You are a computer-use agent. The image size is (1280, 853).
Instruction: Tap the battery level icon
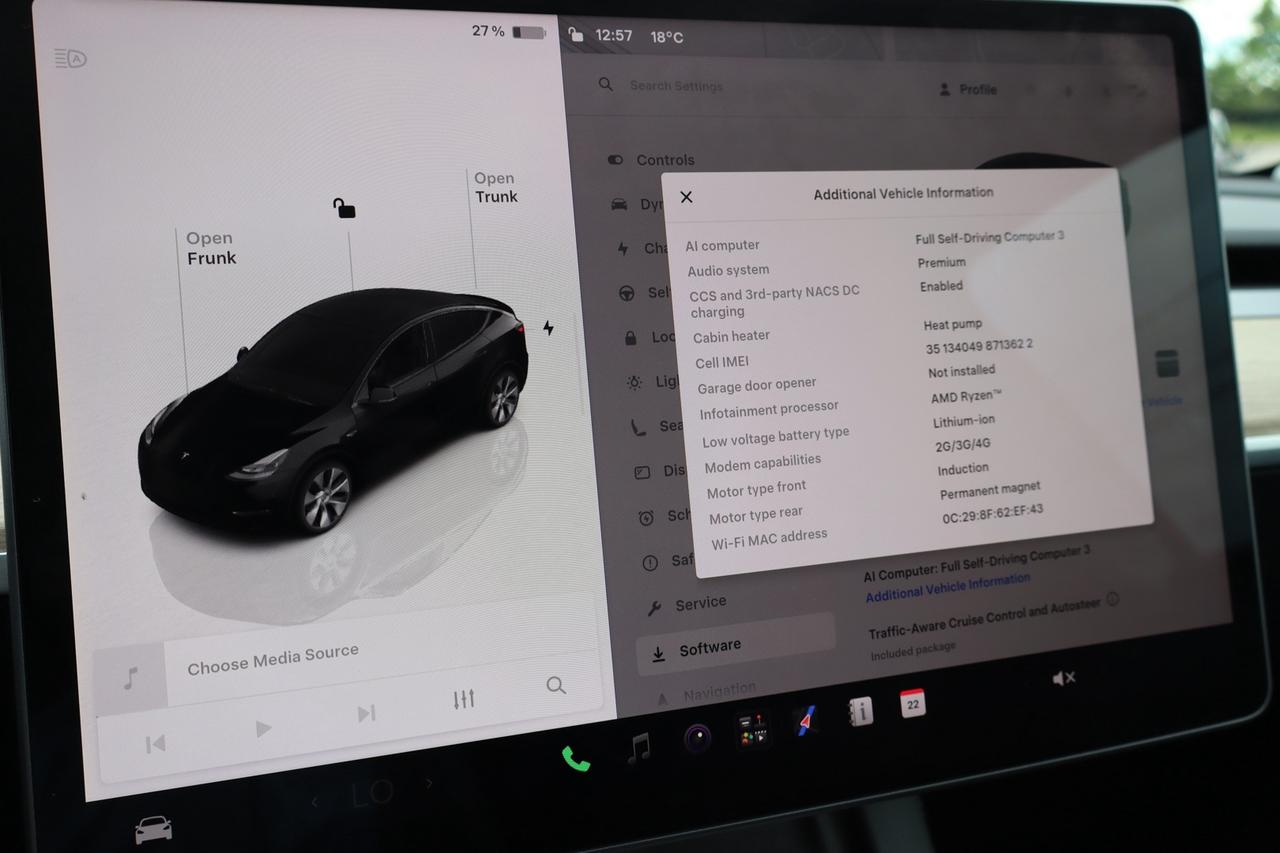(529, 33)
